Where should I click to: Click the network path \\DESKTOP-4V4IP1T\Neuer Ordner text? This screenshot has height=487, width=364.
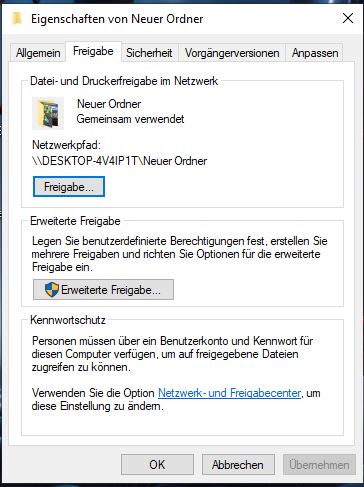(120, 161)
